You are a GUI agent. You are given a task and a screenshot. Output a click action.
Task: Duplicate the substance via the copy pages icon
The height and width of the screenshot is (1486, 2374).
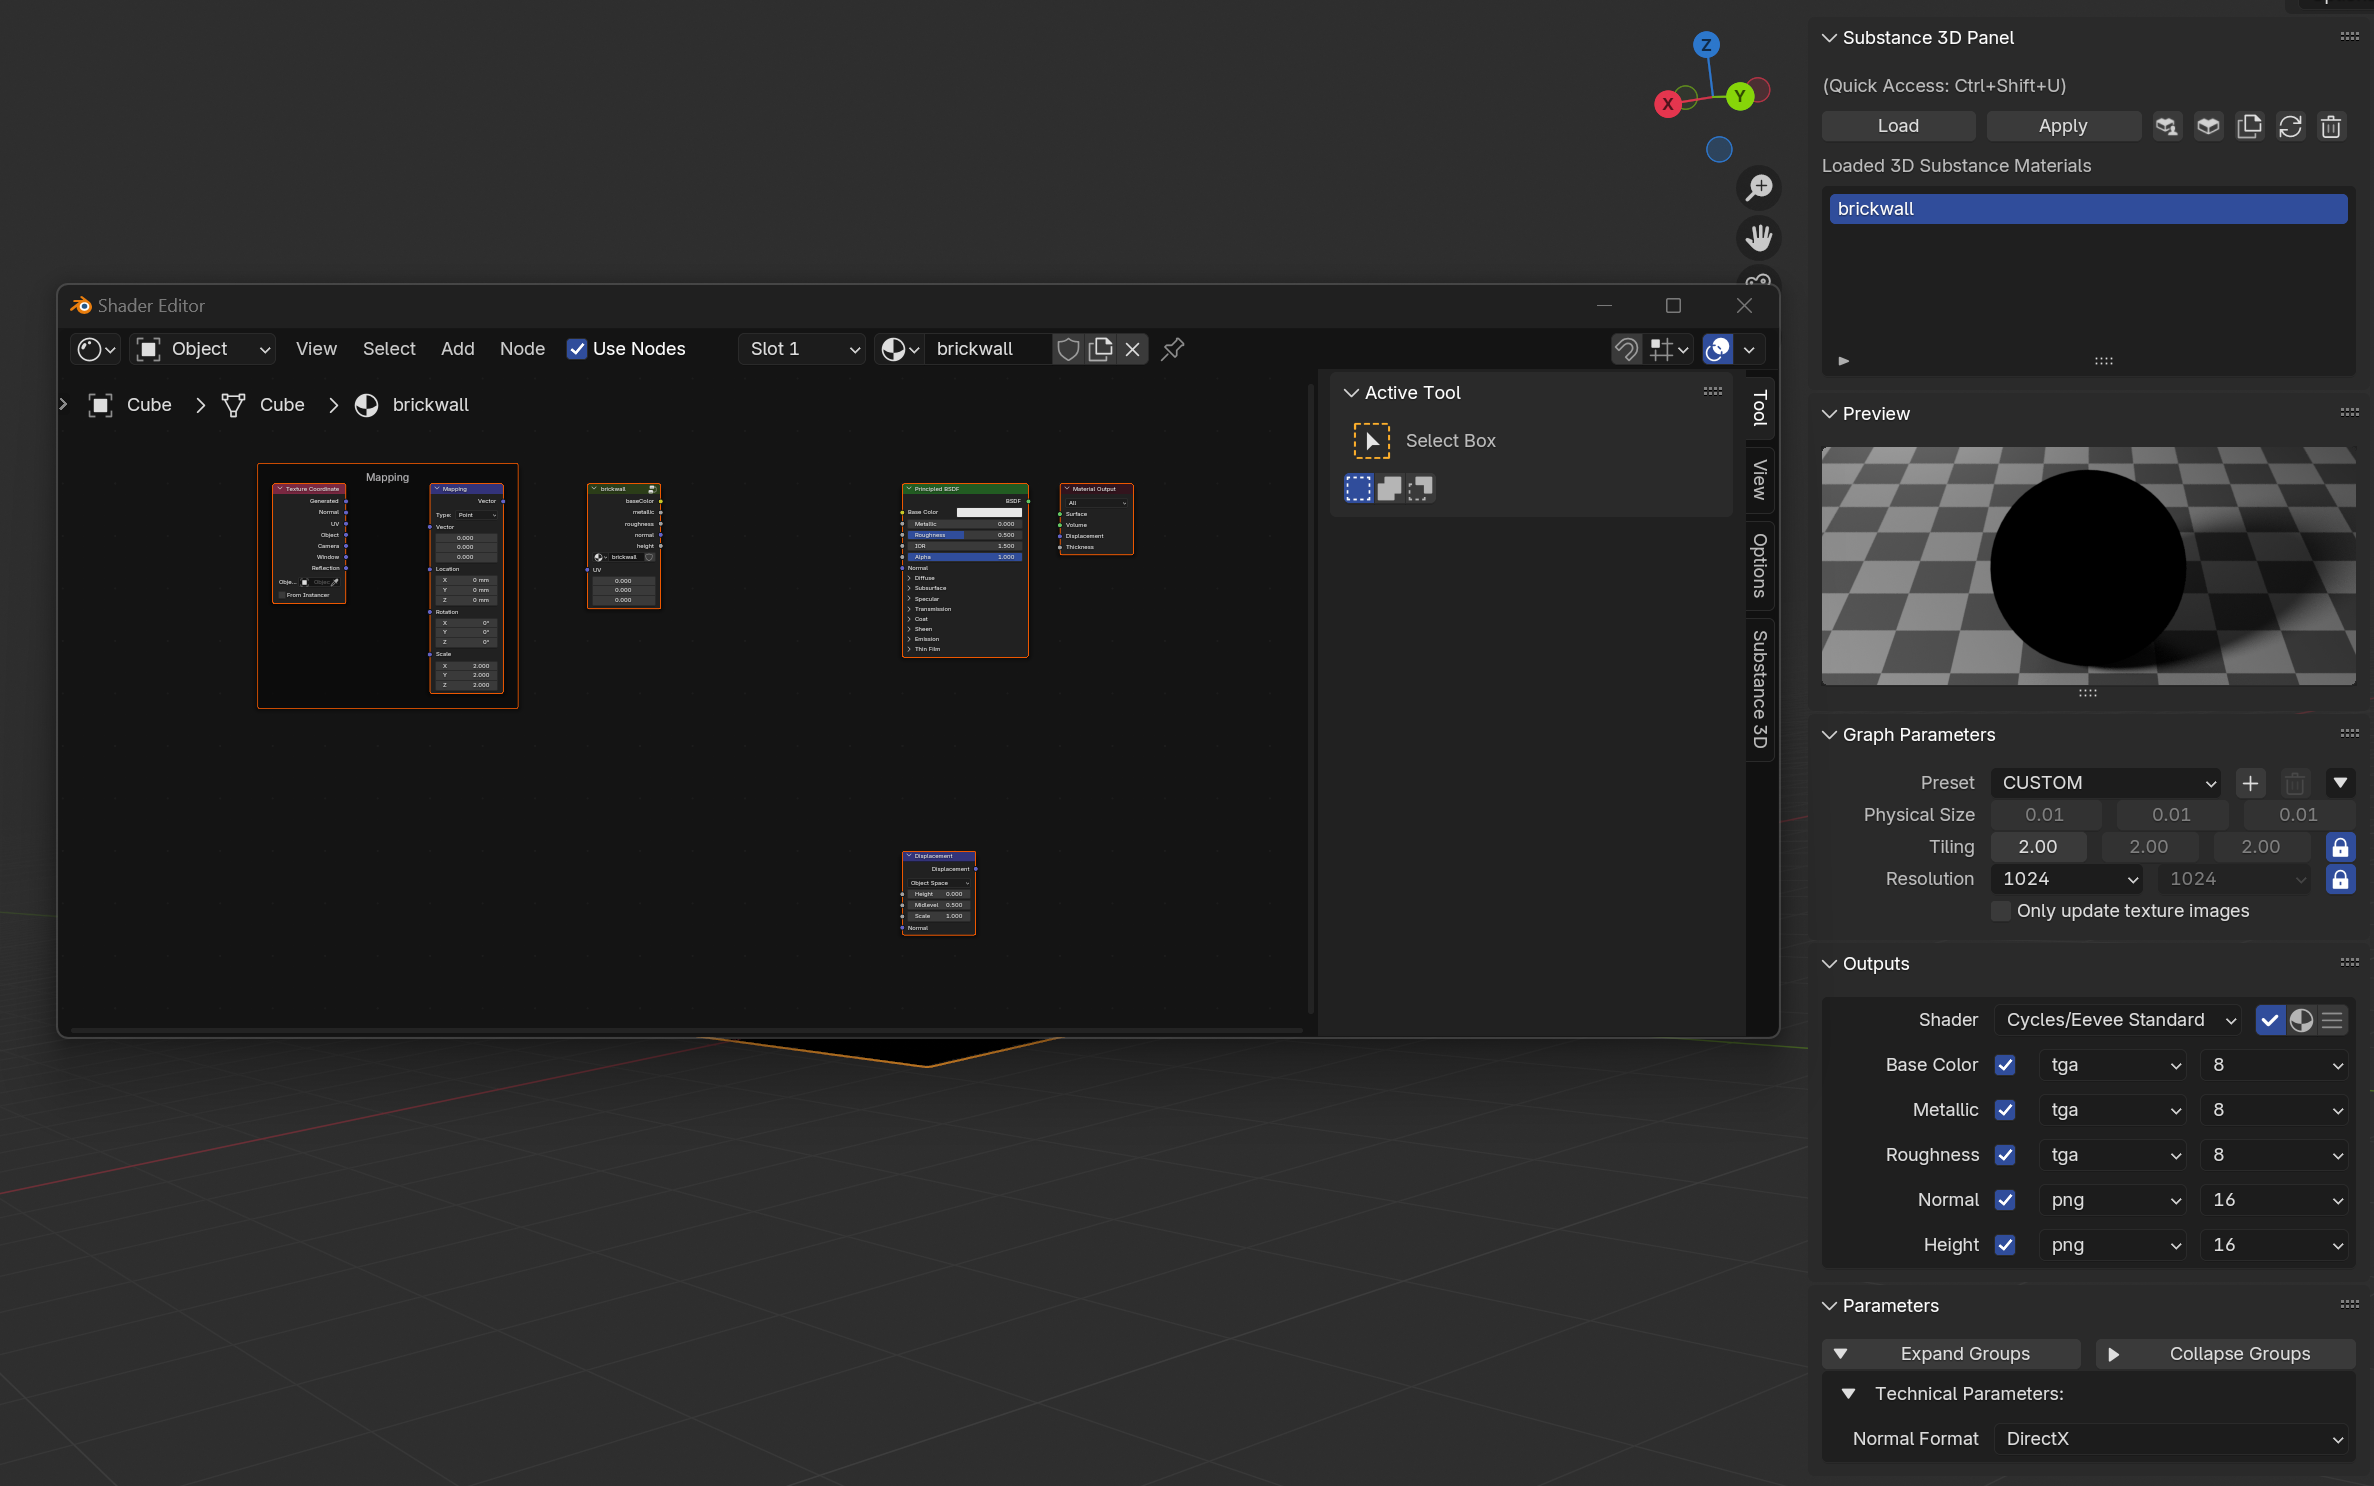click(2249, 127)
